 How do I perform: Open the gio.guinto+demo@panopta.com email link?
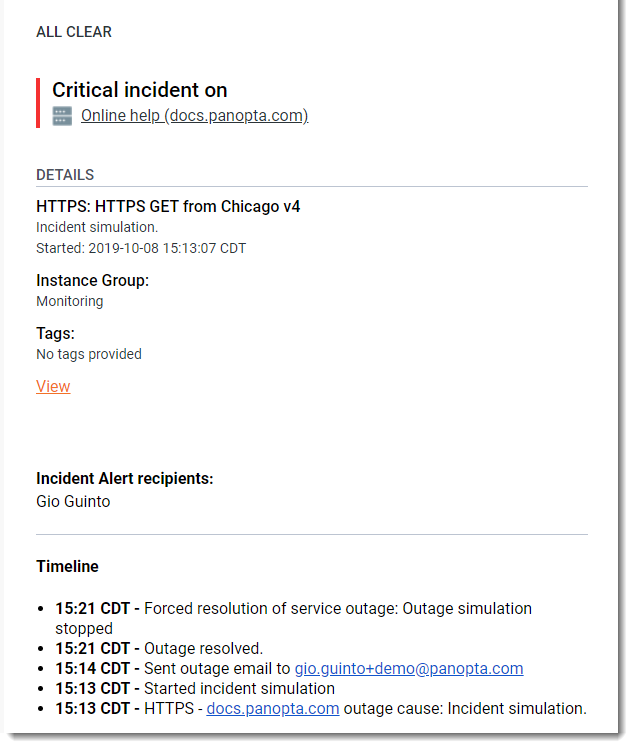(x=408, y=668)
